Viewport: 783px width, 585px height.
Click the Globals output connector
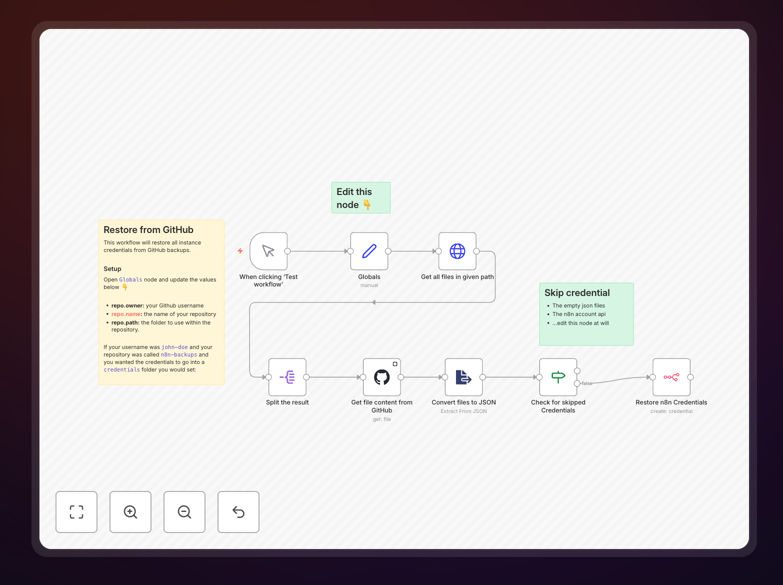[388, 251]
